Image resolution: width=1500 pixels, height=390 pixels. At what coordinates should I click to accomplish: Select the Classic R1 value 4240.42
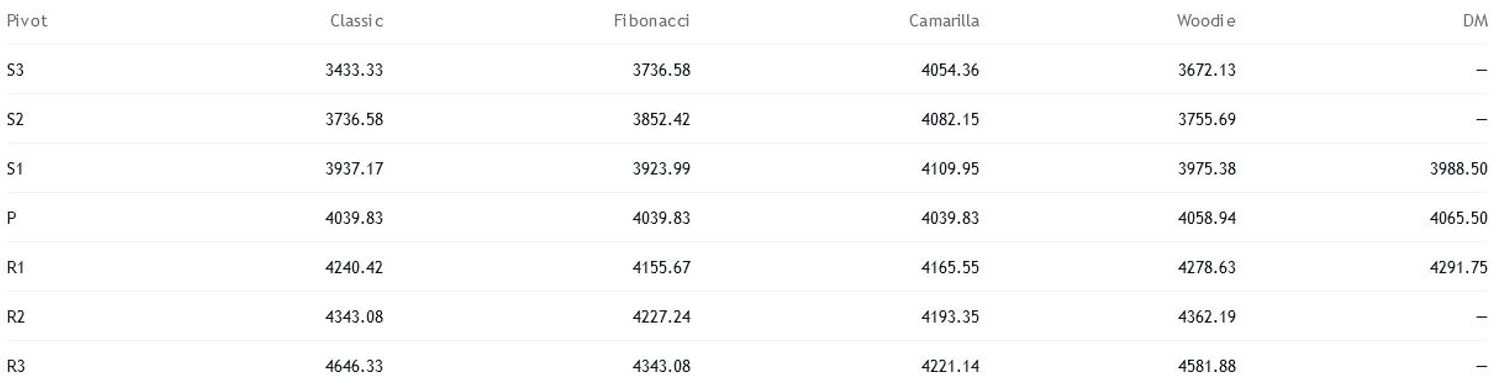[x=355, y=267]
